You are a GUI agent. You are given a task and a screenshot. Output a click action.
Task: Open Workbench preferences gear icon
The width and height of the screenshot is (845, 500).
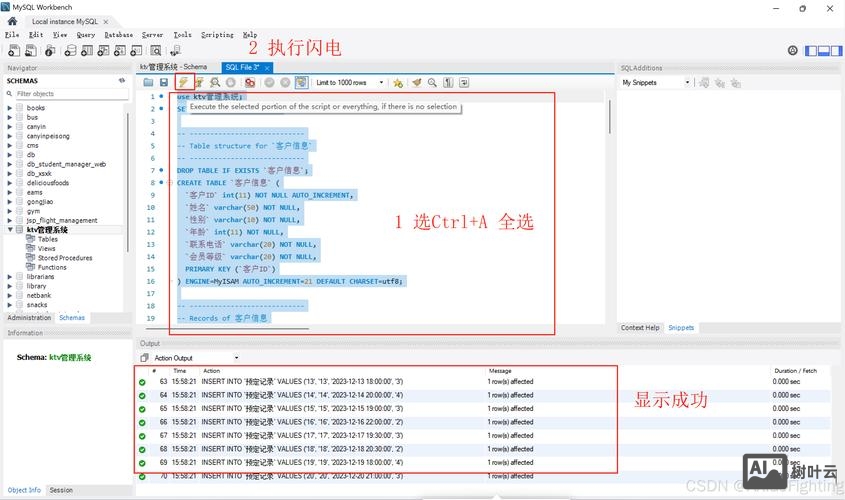[792, 51]
